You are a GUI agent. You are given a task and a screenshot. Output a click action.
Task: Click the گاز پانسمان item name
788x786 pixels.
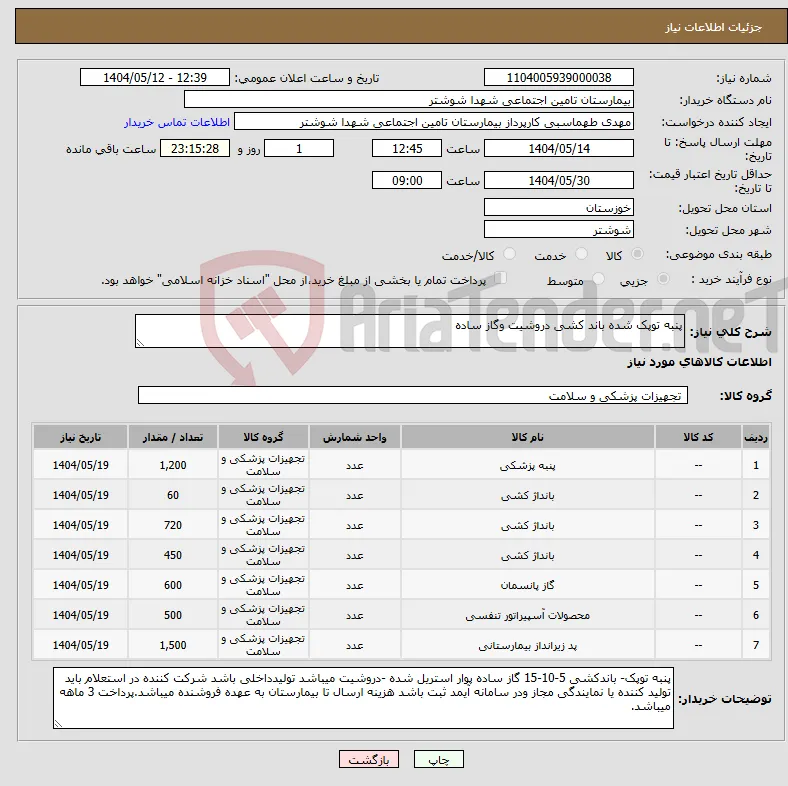pyautogui.click(x=528, y=585)
